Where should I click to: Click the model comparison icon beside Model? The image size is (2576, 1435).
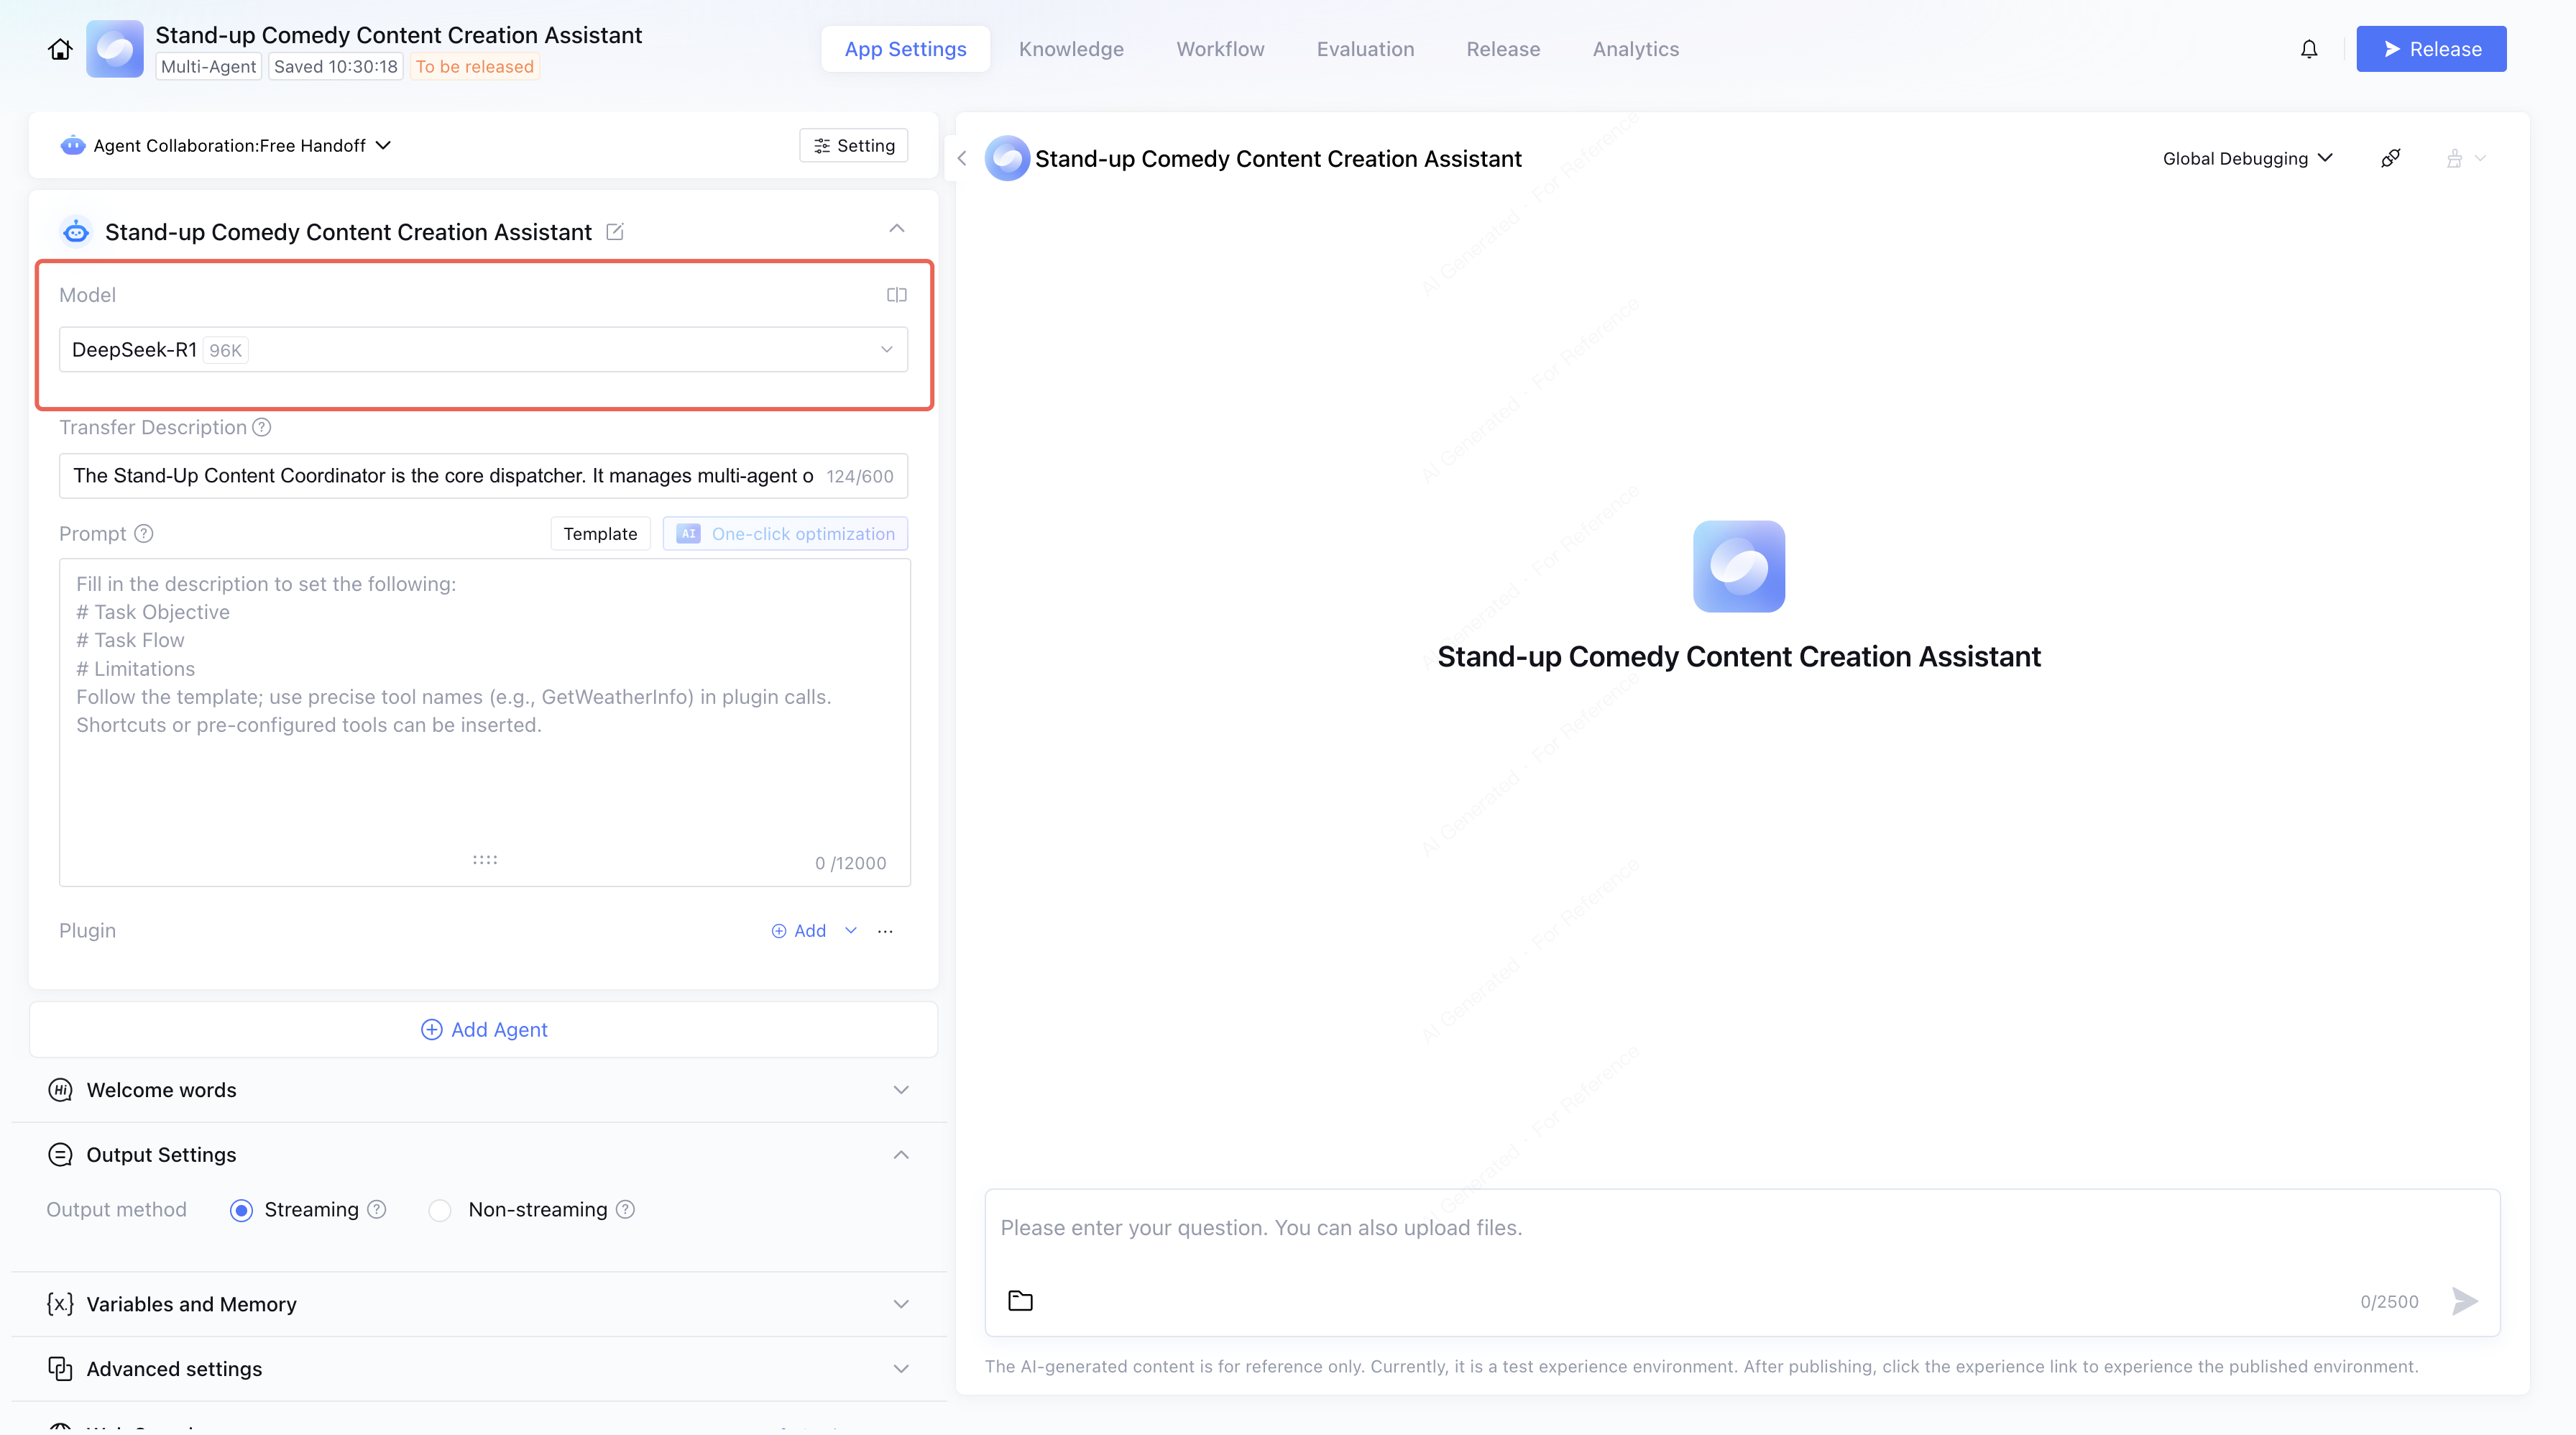tap(896, 295)
